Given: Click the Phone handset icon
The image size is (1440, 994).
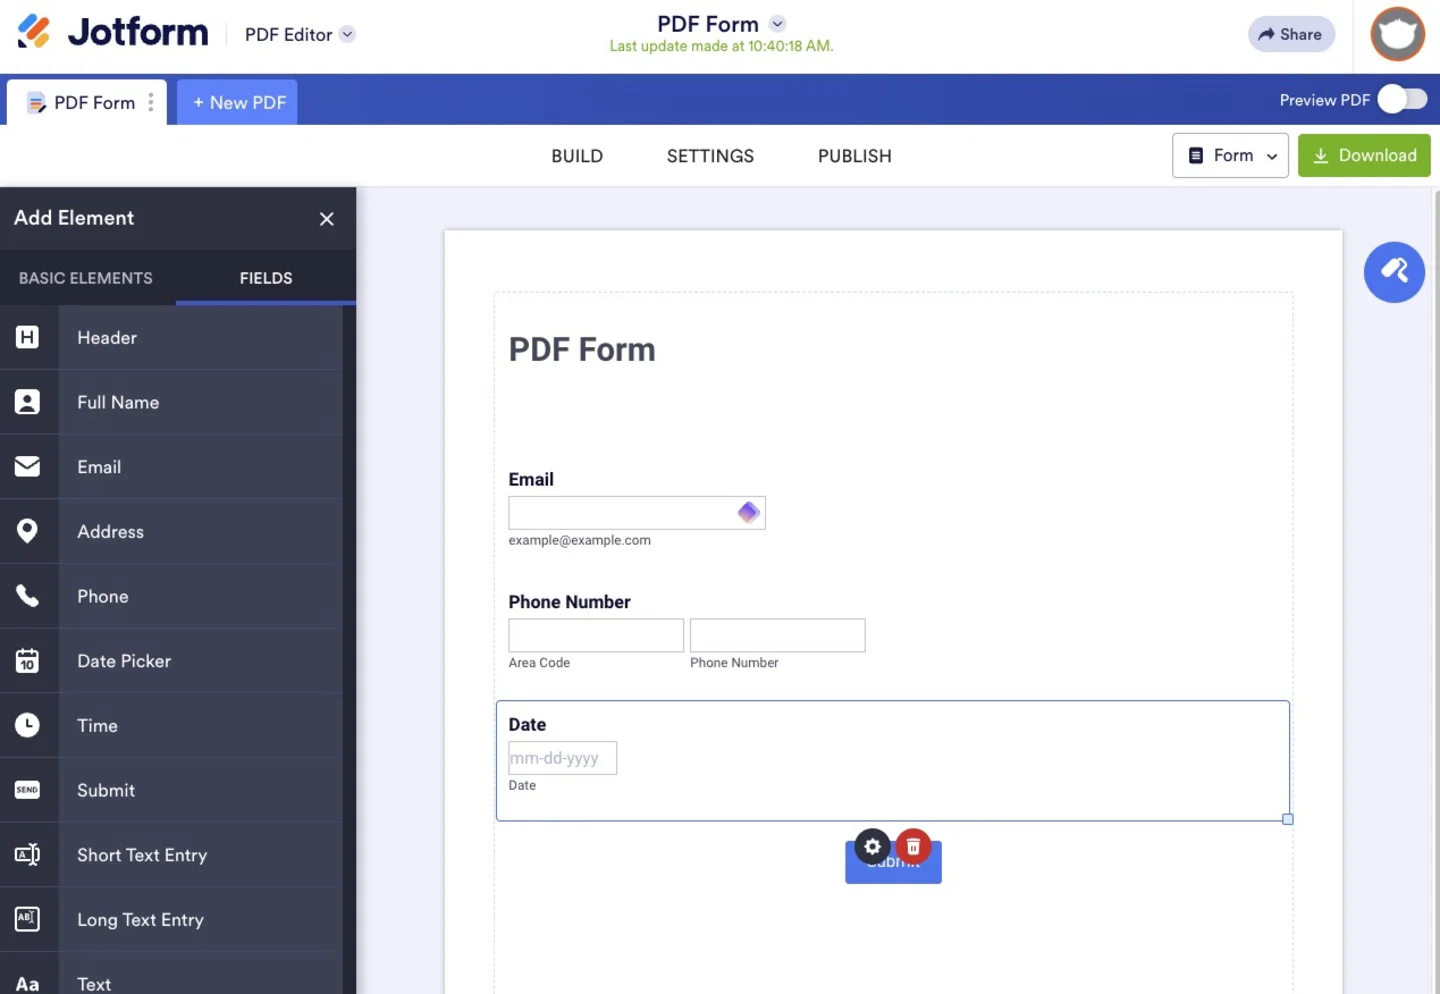Looking at the screenshot, I should point(28,596).
